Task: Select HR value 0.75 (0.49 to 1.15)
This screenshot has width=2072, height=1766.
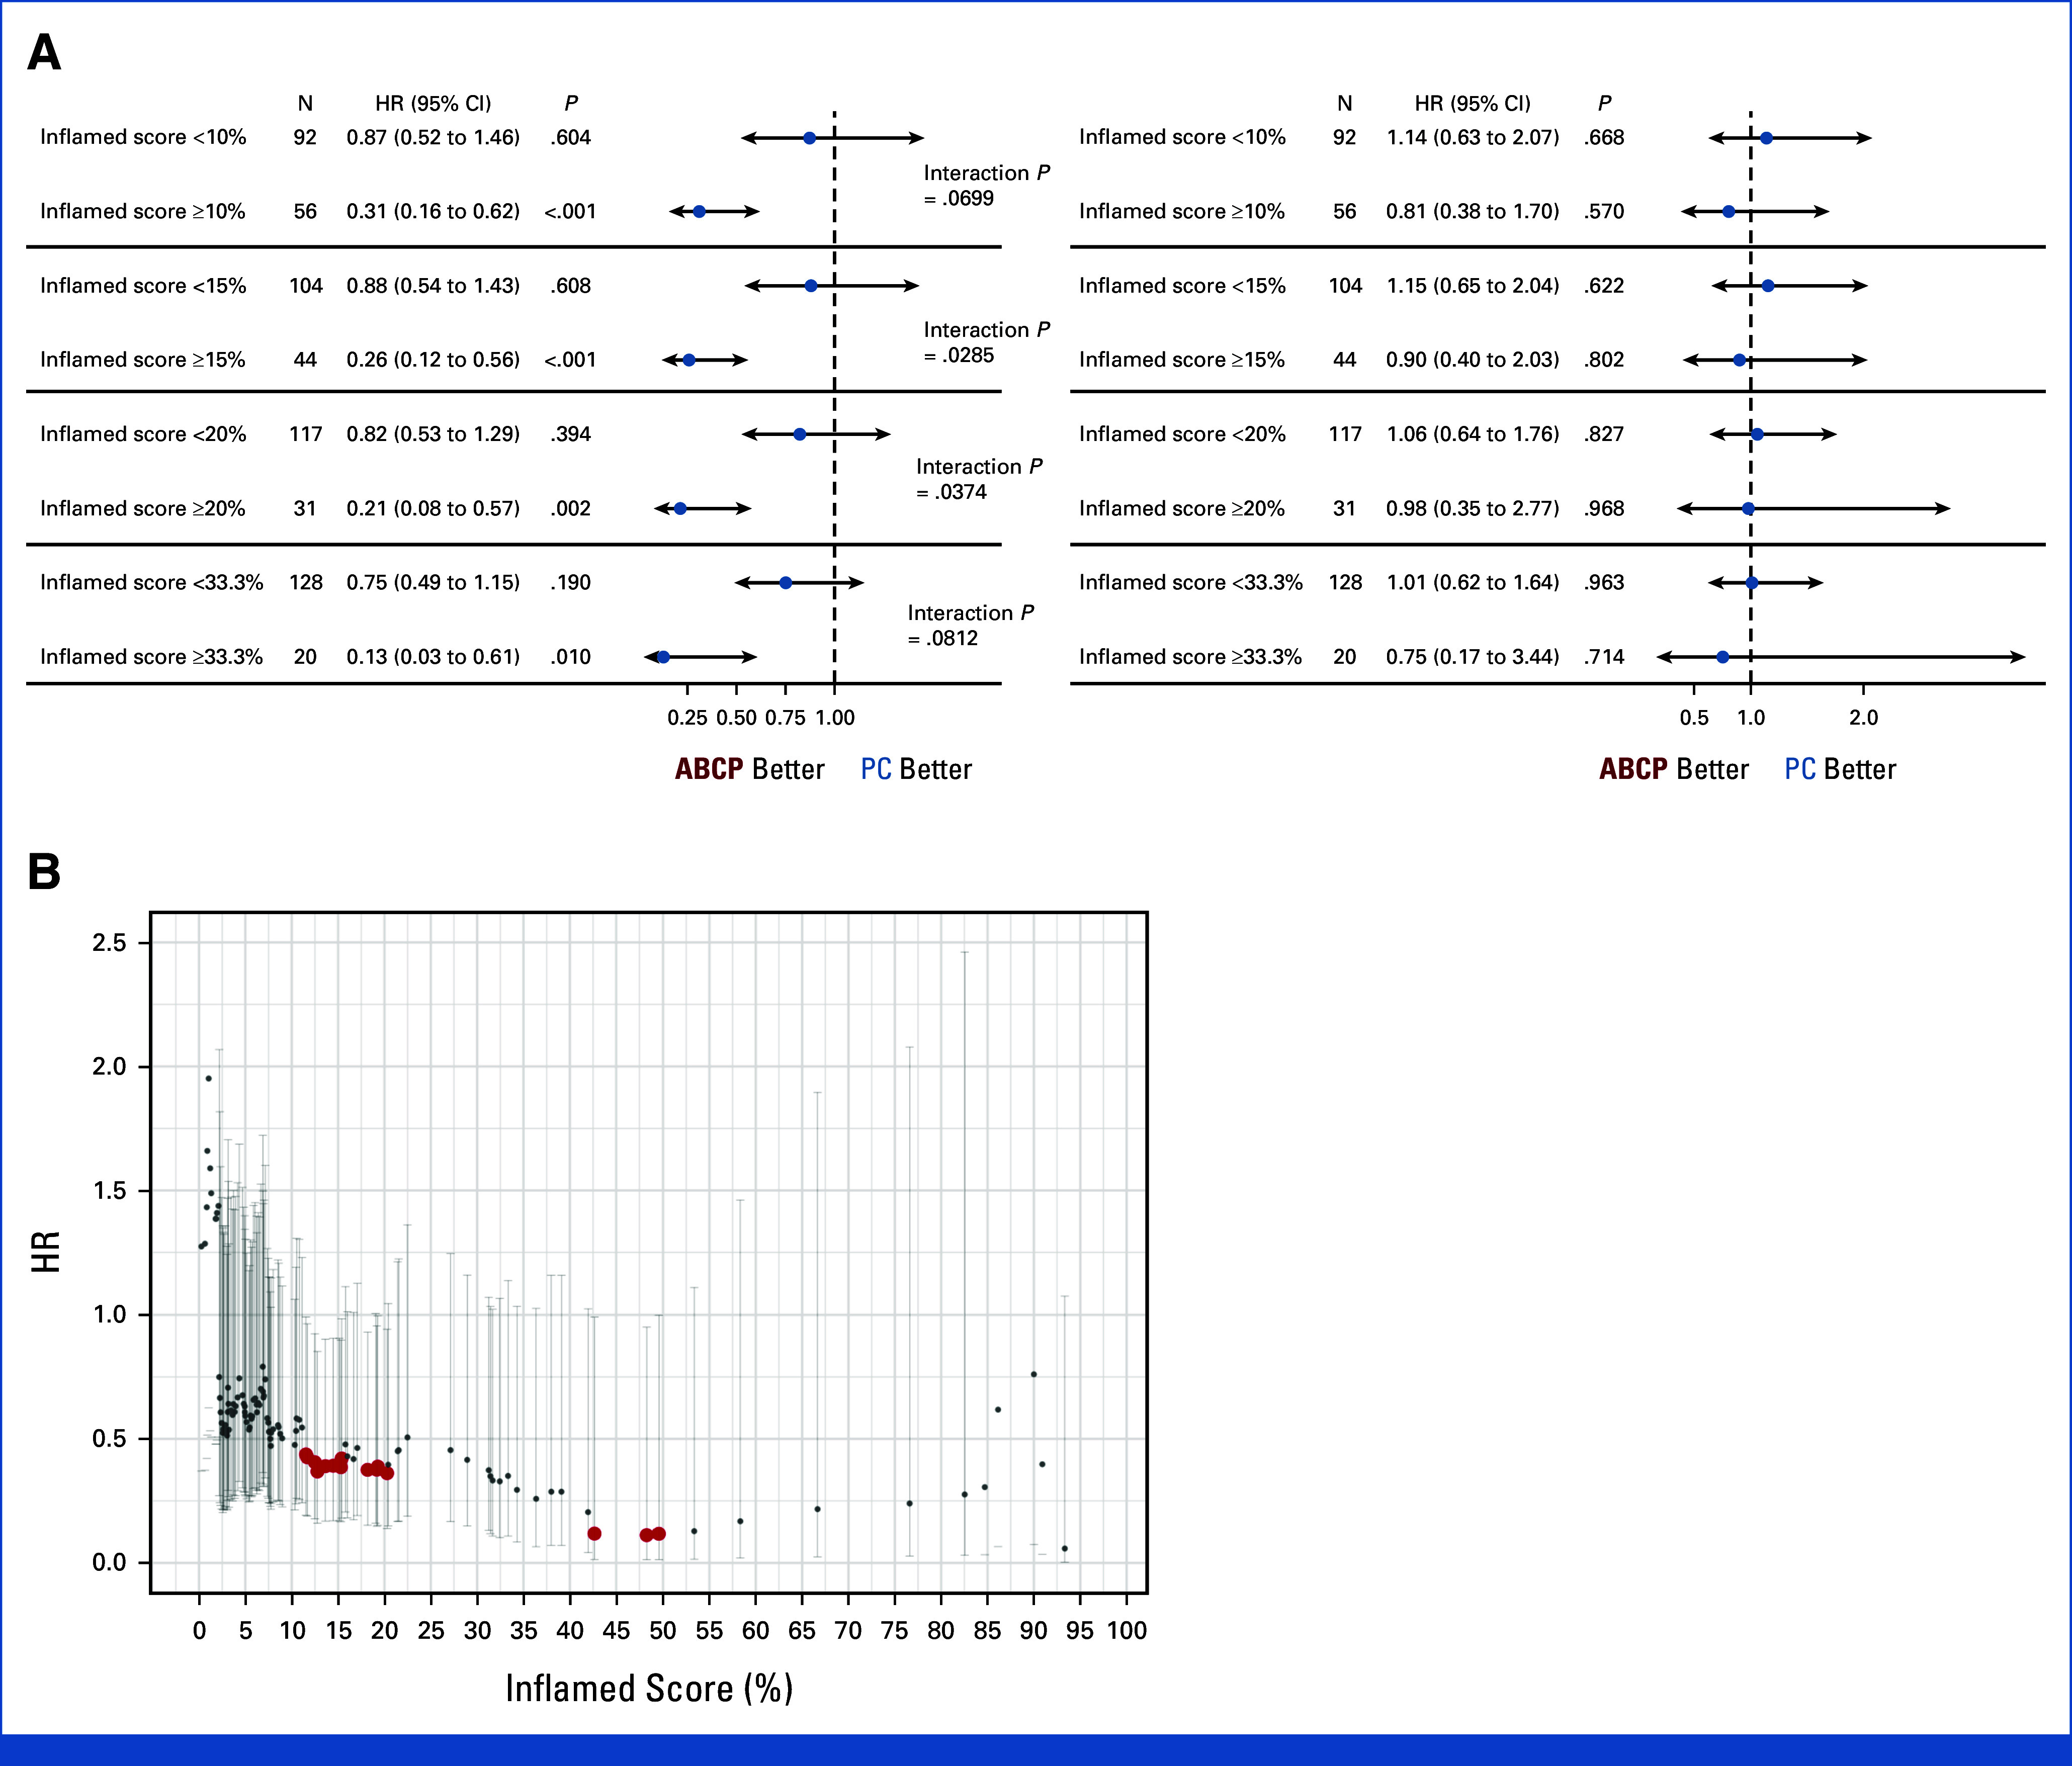Action: pyautogui.click(x=433, y=582)
